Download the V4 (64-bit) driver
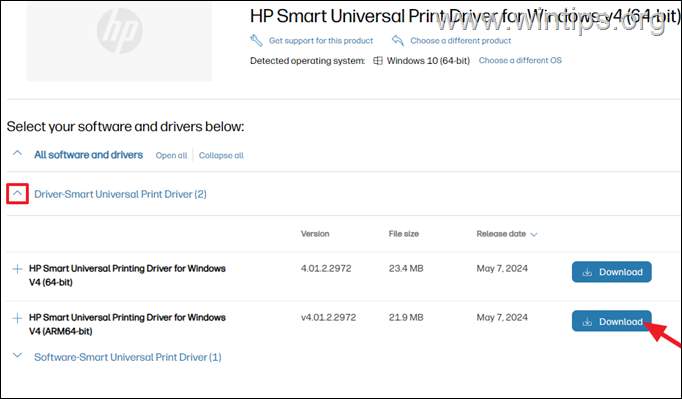Viewport: 682px width, 399px height. [612, 272]
